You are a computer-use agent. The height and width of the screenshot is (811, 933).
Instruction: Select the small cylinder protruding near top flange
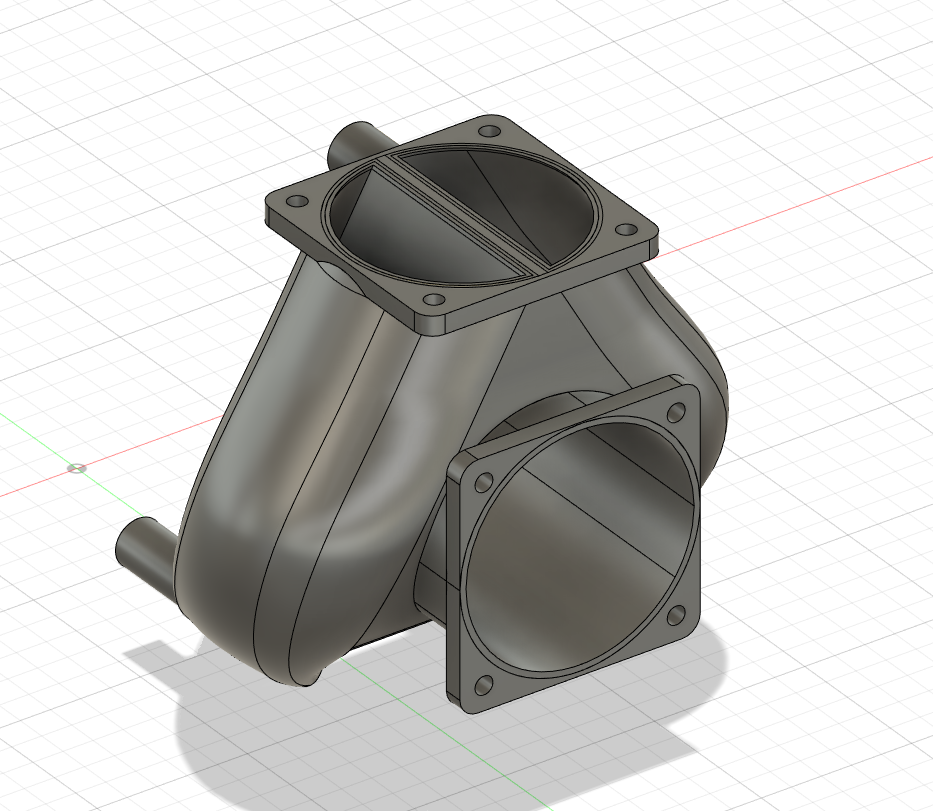(357, 137)
